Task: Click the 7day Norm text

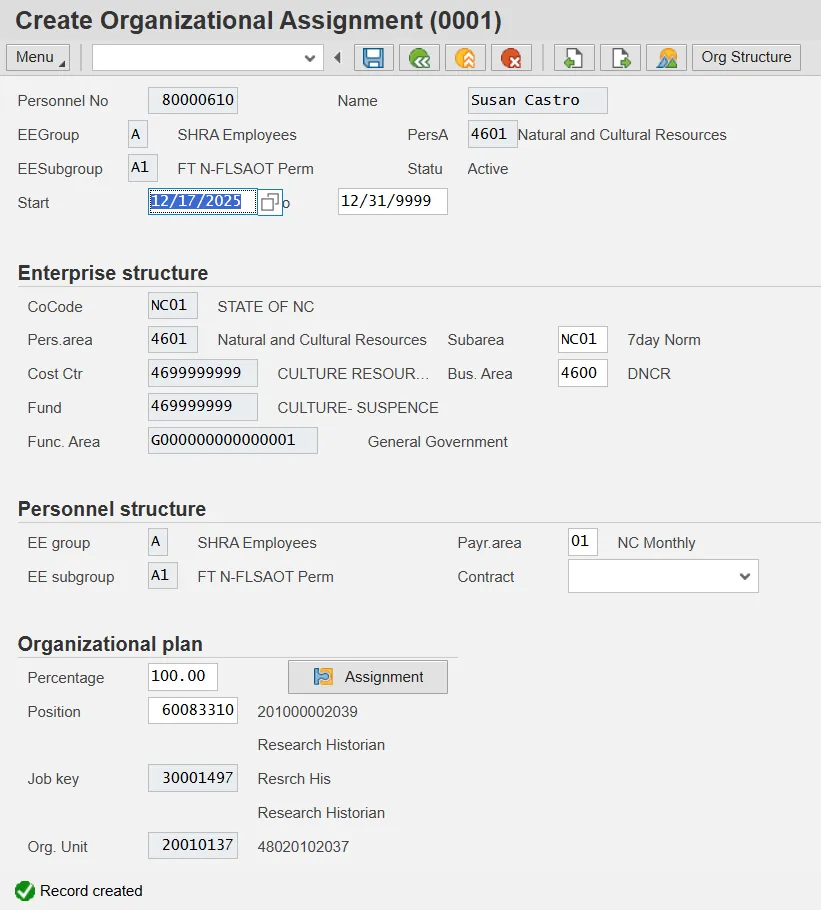Action: 664,340
